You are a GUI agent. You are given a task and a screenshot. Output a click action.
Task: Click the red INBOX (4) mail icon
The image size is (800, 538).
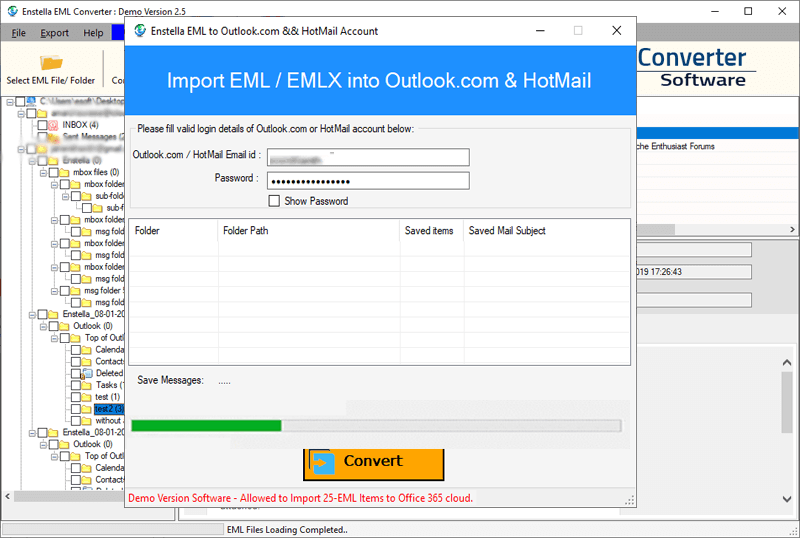pyautogui.click(x=54, y=125)
